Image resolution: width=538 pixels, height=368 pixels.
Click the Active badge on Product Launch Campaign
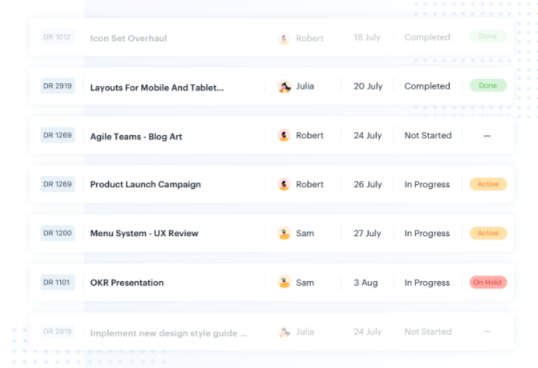488,184
